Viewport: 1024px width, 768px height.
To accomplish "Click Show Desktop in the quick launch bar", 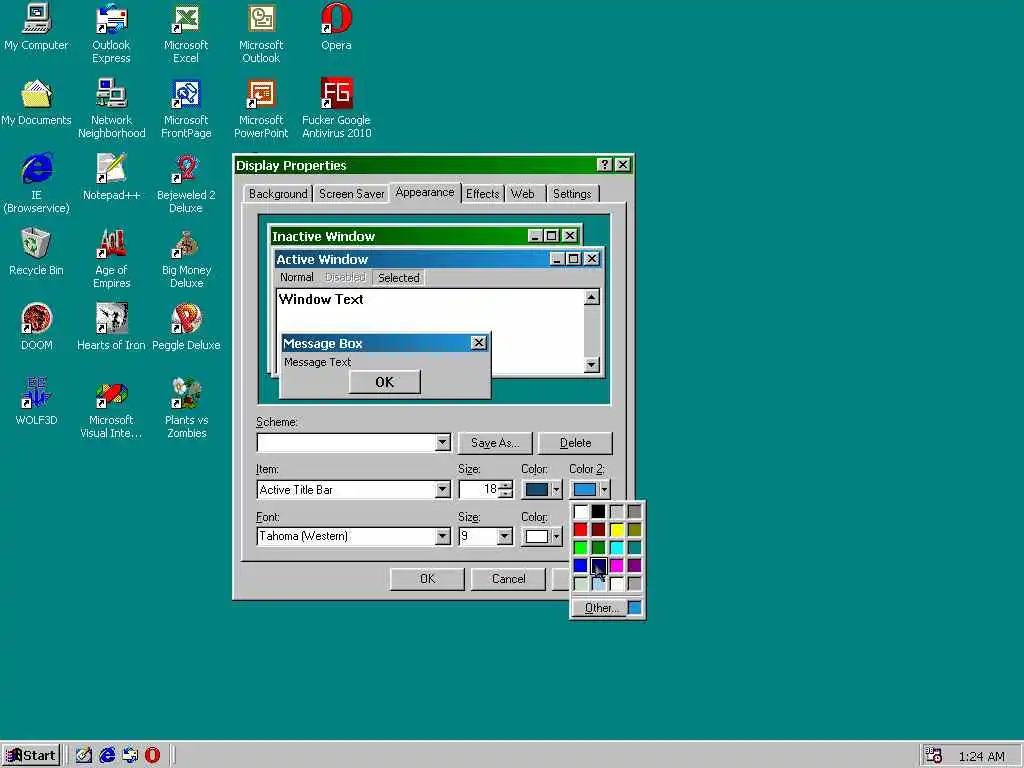I will tap(83, 755).
